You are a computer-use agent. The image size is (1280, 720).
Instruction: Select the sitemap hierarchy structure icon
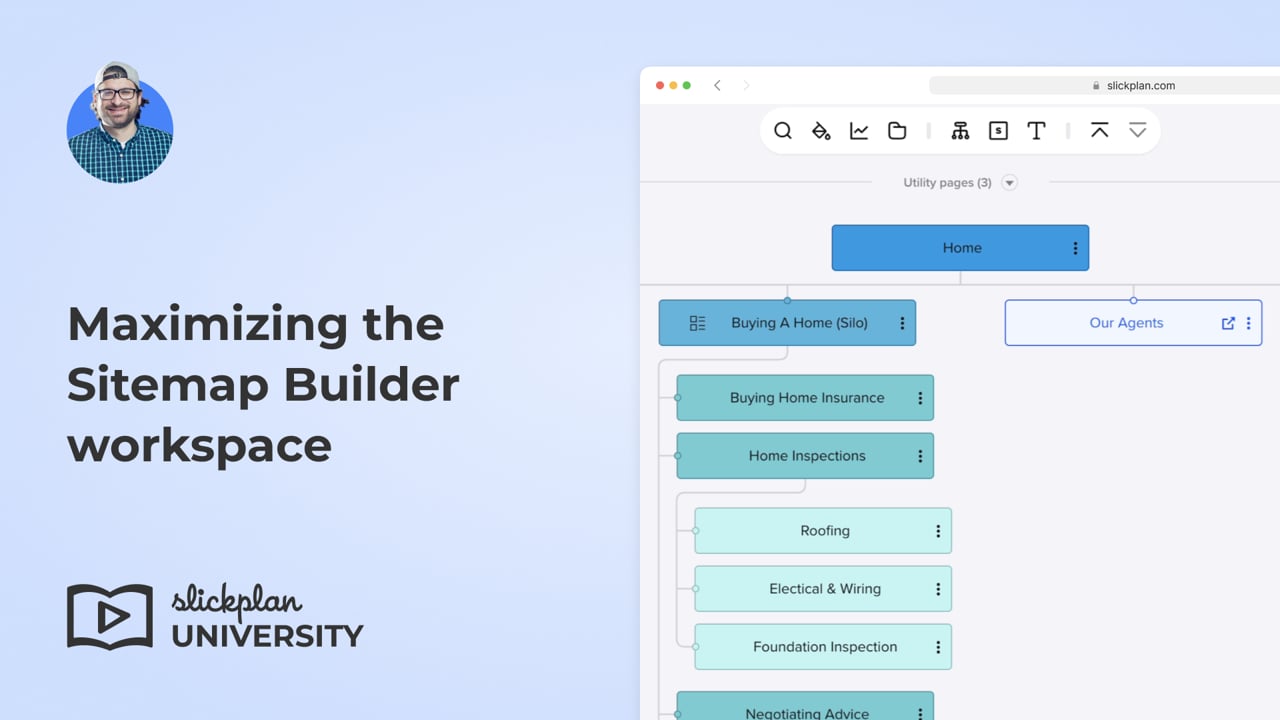[x=960, y=131]
